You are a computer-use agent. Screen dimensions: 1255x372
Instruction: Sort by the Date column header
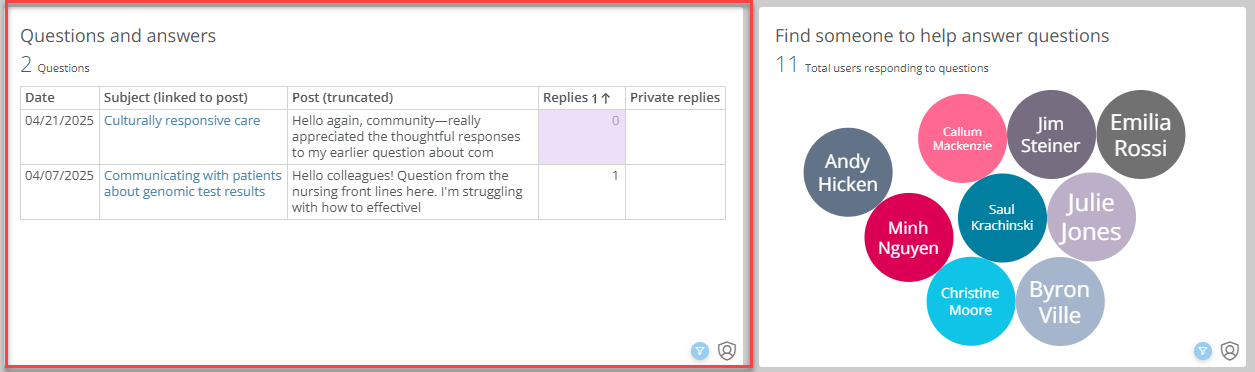40,97
